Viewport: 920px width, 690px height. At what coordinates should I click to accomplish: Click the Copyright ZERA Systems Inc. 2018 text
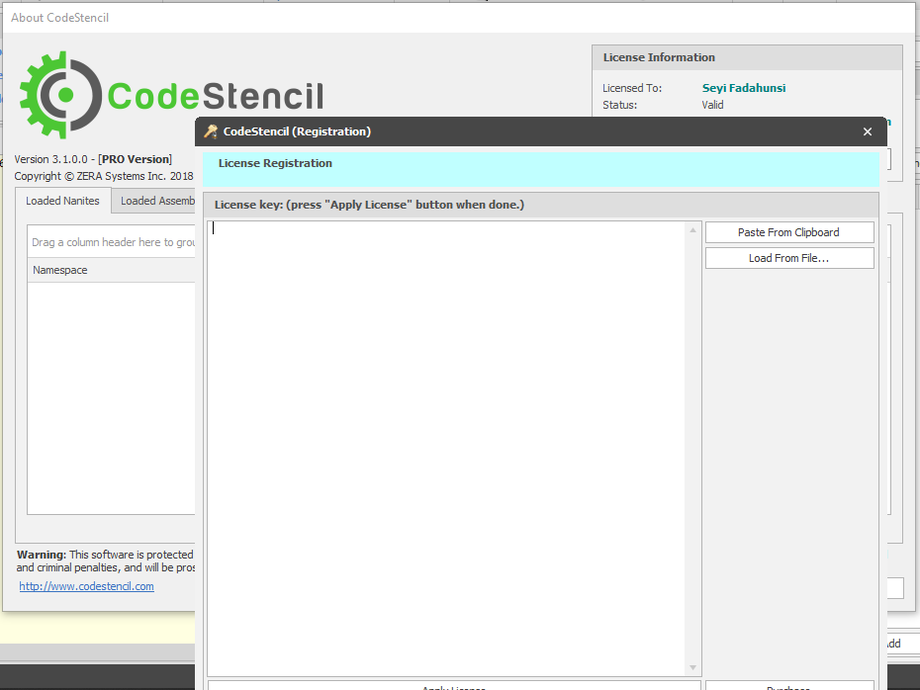click(104, 176)
